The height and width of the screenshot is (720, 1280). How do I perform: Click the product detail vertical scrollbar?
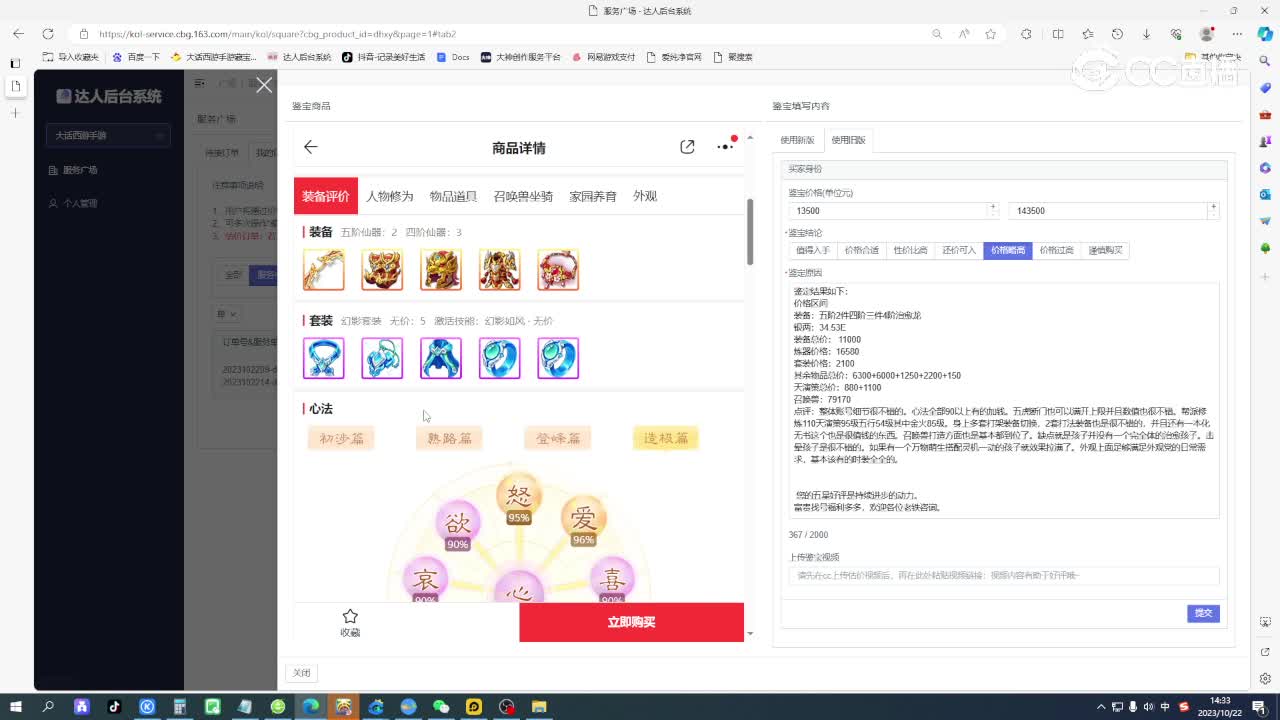click(x=751, y=232)
